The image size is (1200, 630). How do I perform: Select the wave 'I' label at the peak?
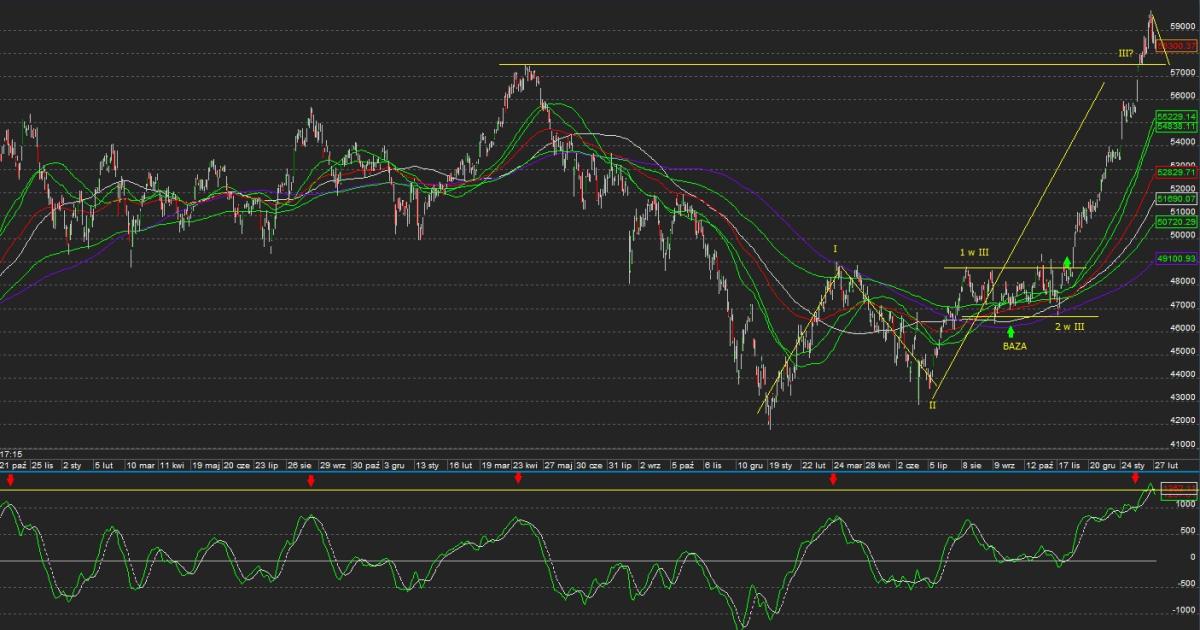pyautogui.click(x=835, y=248)
